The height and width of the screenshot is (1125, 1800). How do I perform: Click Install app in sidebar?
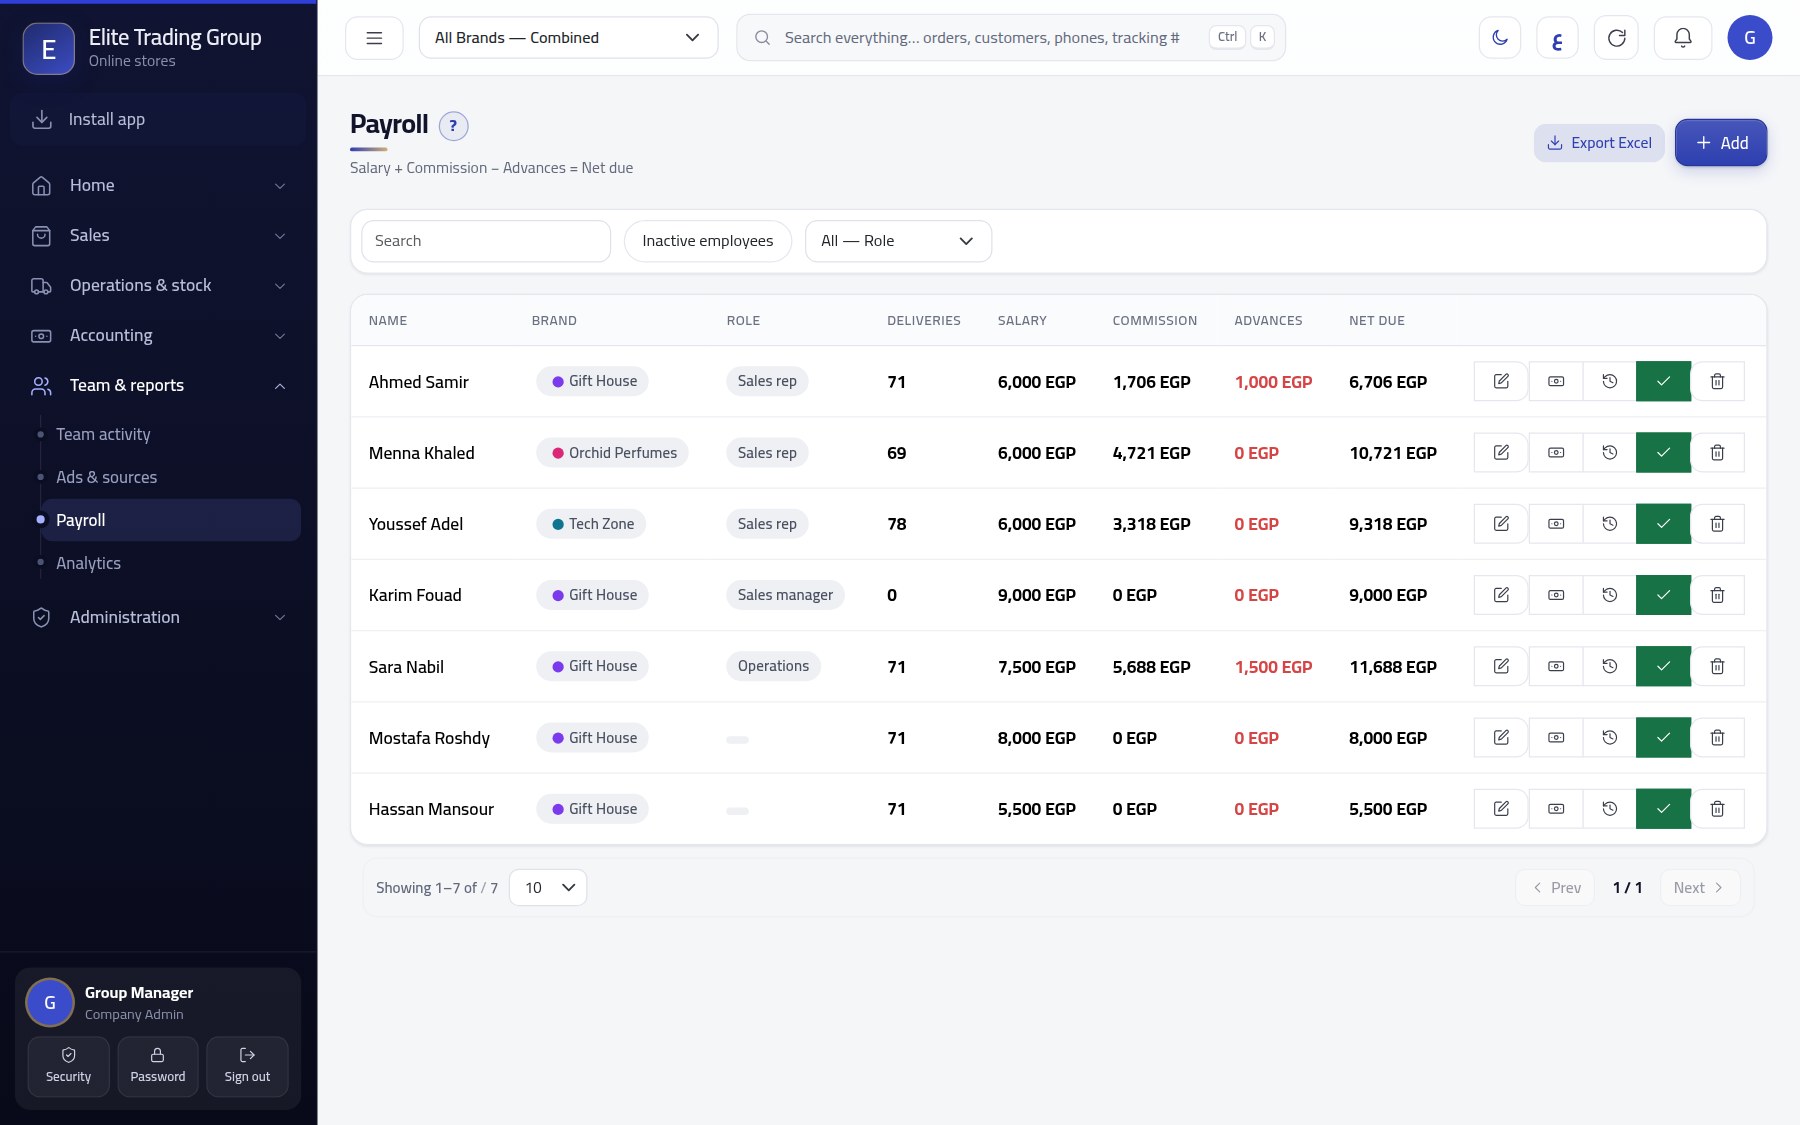(x=159, y=119)
